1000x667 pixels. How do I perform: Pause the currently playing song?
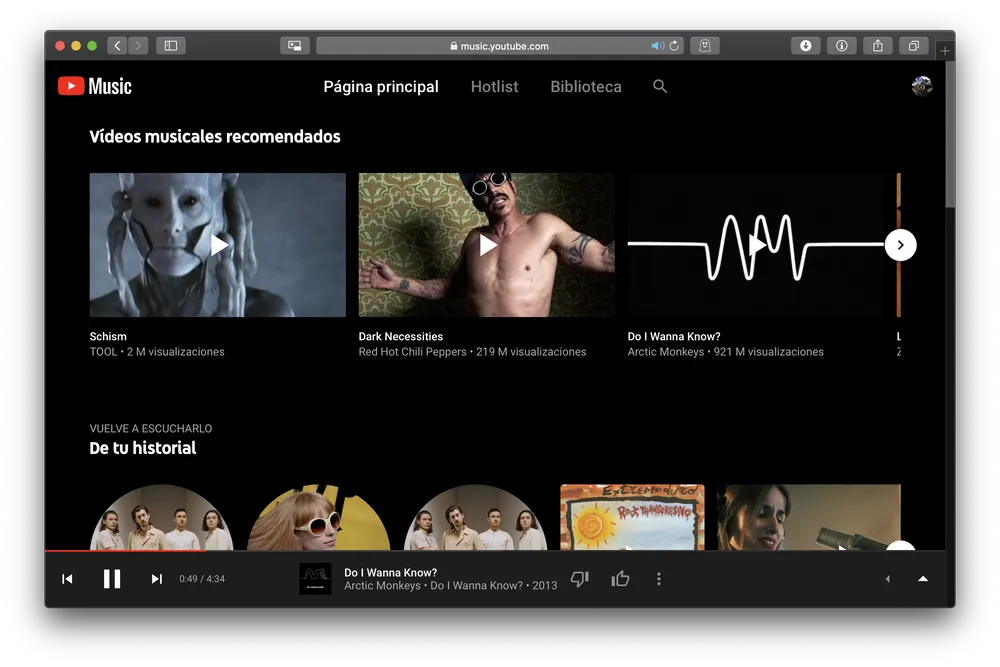pos(112,579)
